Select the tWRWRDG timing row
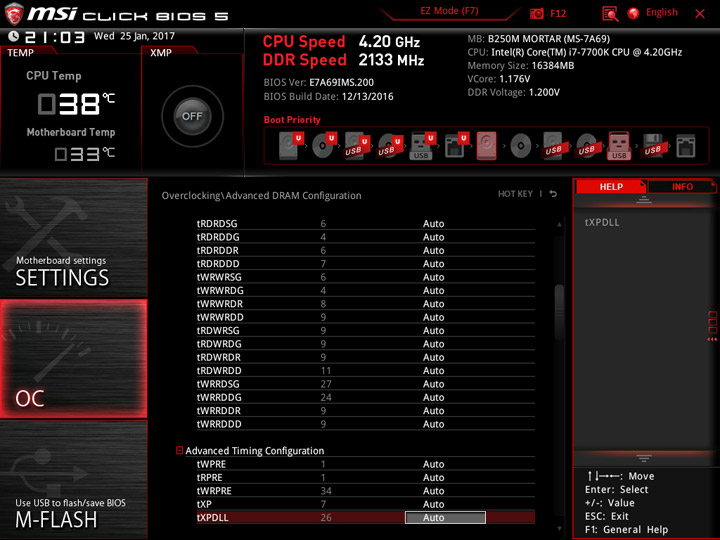This screenshot has width=720, height=540. click(x=366, y=290)
